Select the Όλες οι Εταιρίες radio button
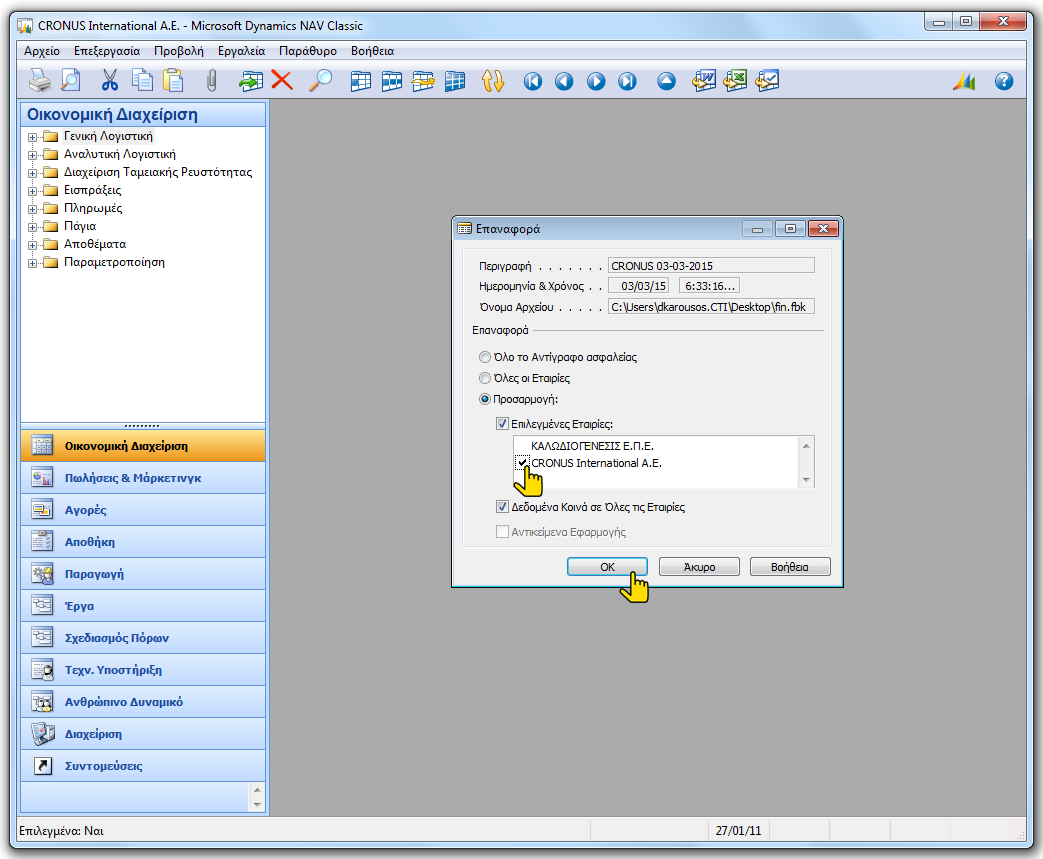The image size is (1043, 859). 485,378
